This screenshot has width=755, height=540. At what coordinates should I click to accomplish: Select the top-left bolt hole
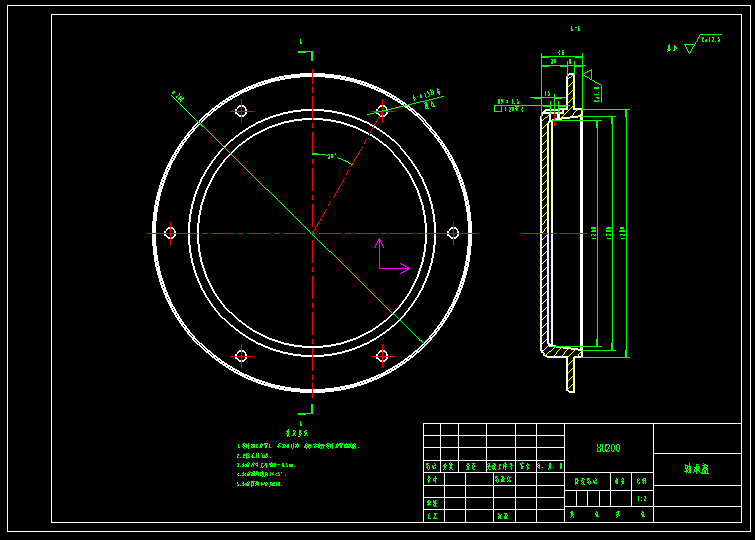point(241,111)
